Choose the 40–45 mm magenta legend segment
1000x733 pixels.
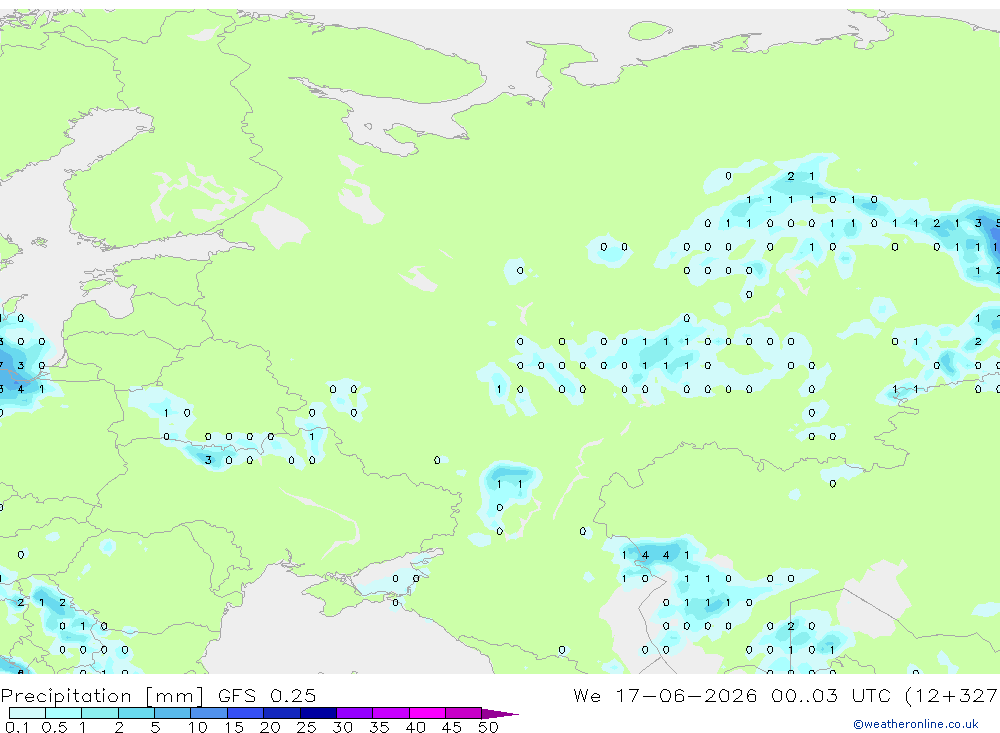point(427,713)
